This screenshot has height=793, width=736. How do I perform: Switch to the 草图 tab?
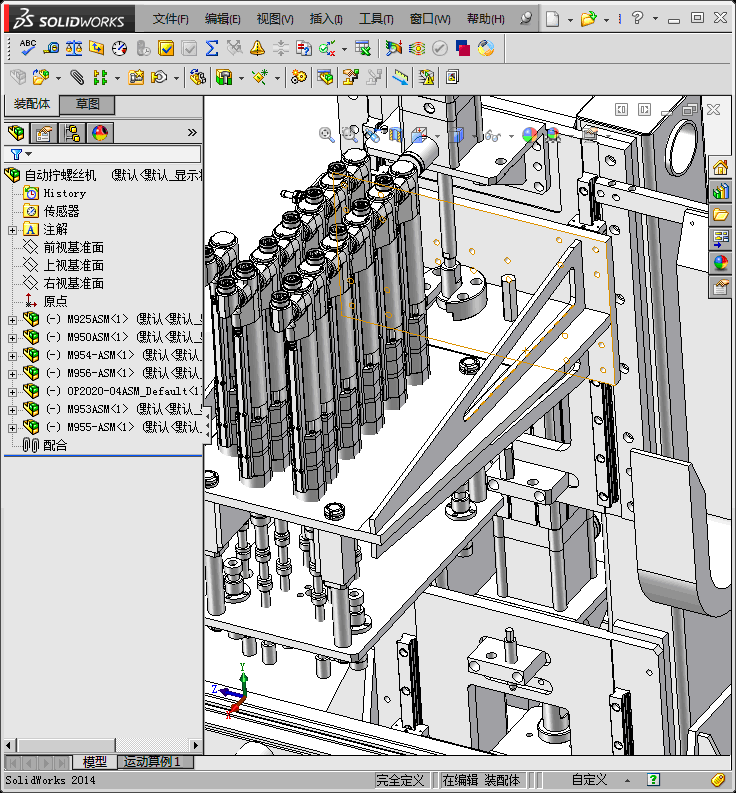click(88, 104)
